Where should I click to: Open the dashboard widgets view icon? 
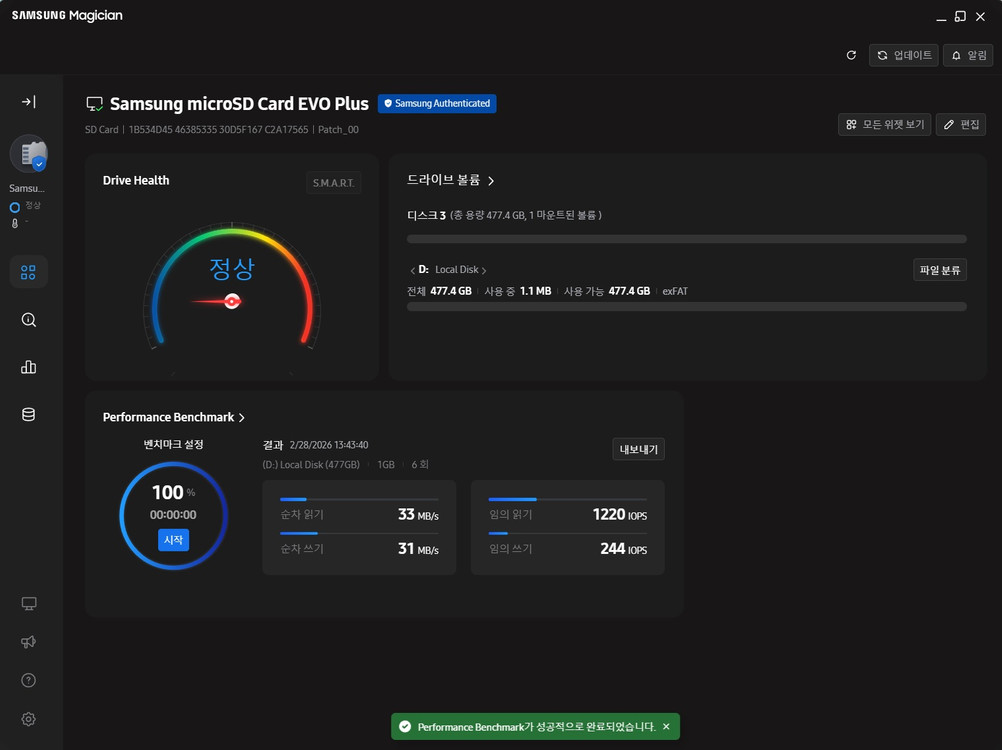tap(28, 272)
